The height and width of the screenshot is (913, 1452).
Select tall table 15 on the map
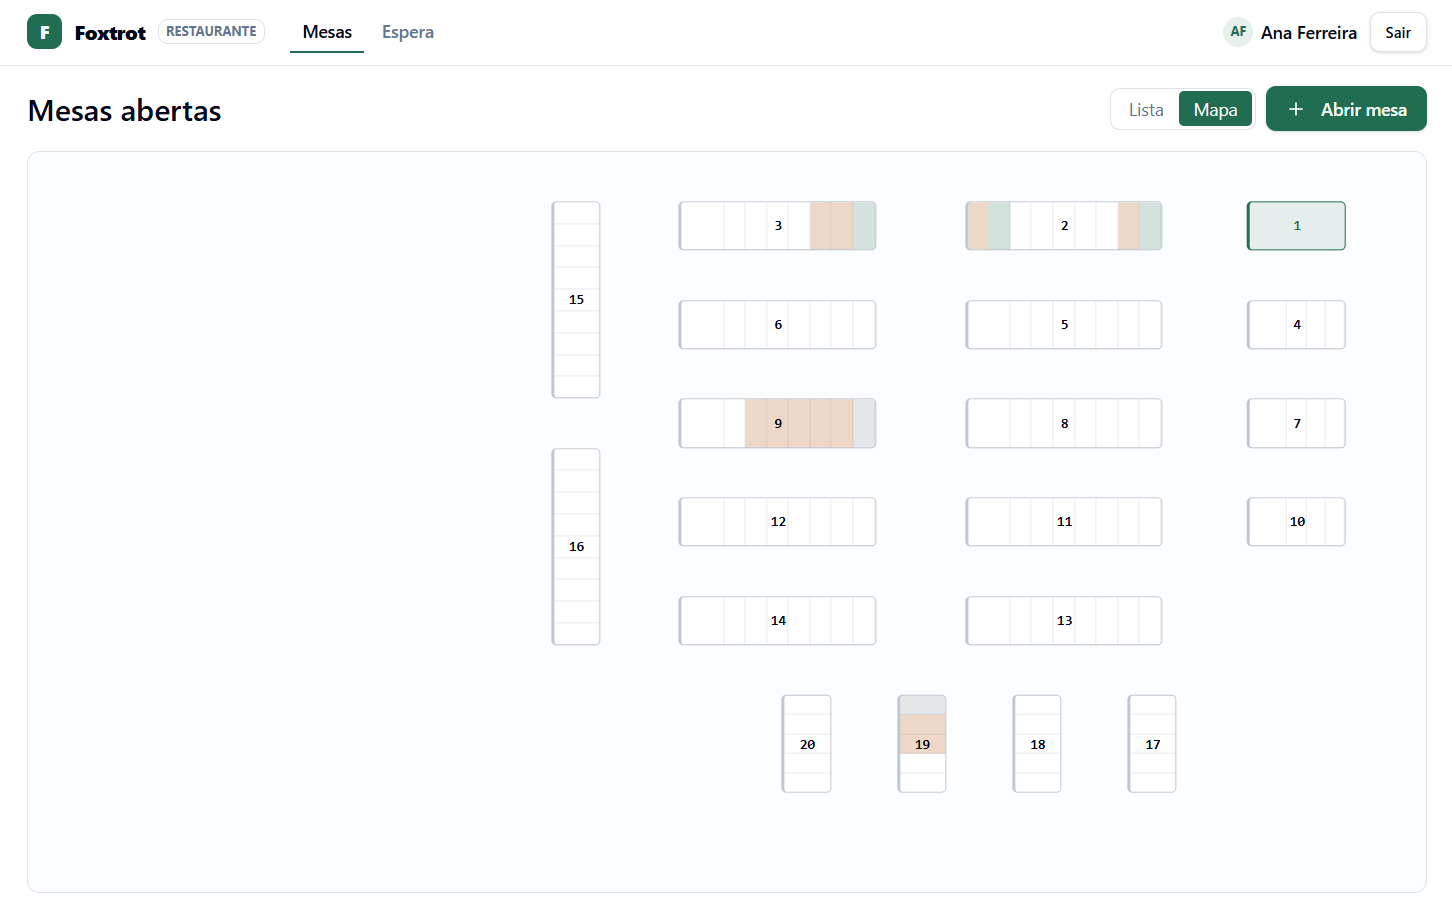click(x=576, y=300)
